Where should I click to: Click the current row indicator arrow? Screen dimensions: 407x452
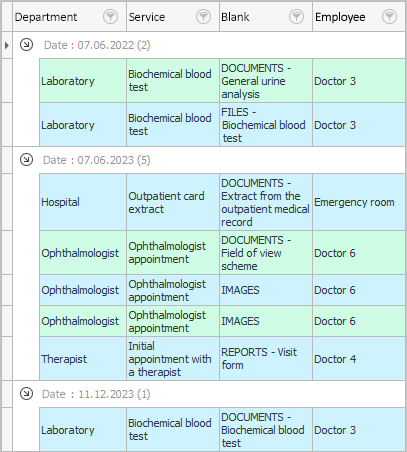tap(7, 45)
